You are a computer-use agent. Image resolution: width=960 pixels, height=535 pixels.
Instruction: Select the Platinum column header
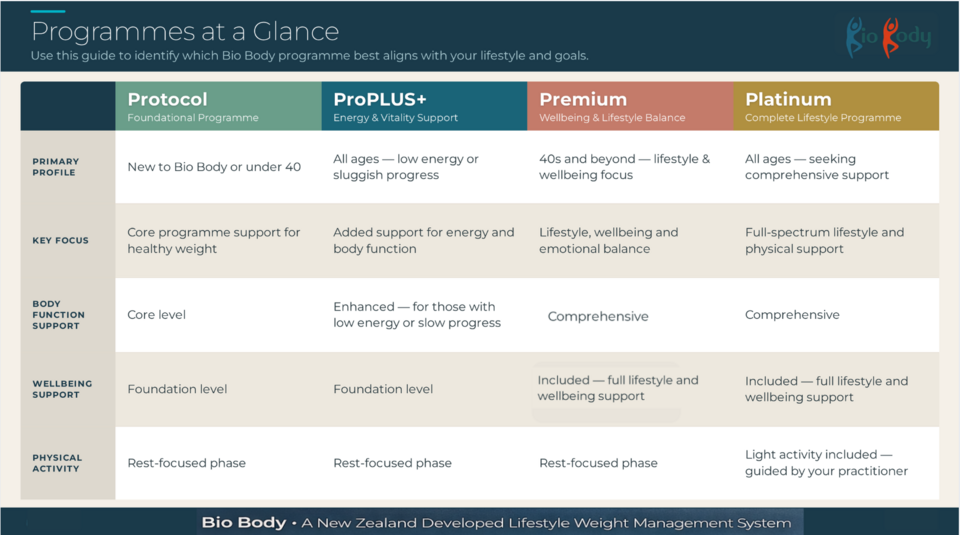836,106
